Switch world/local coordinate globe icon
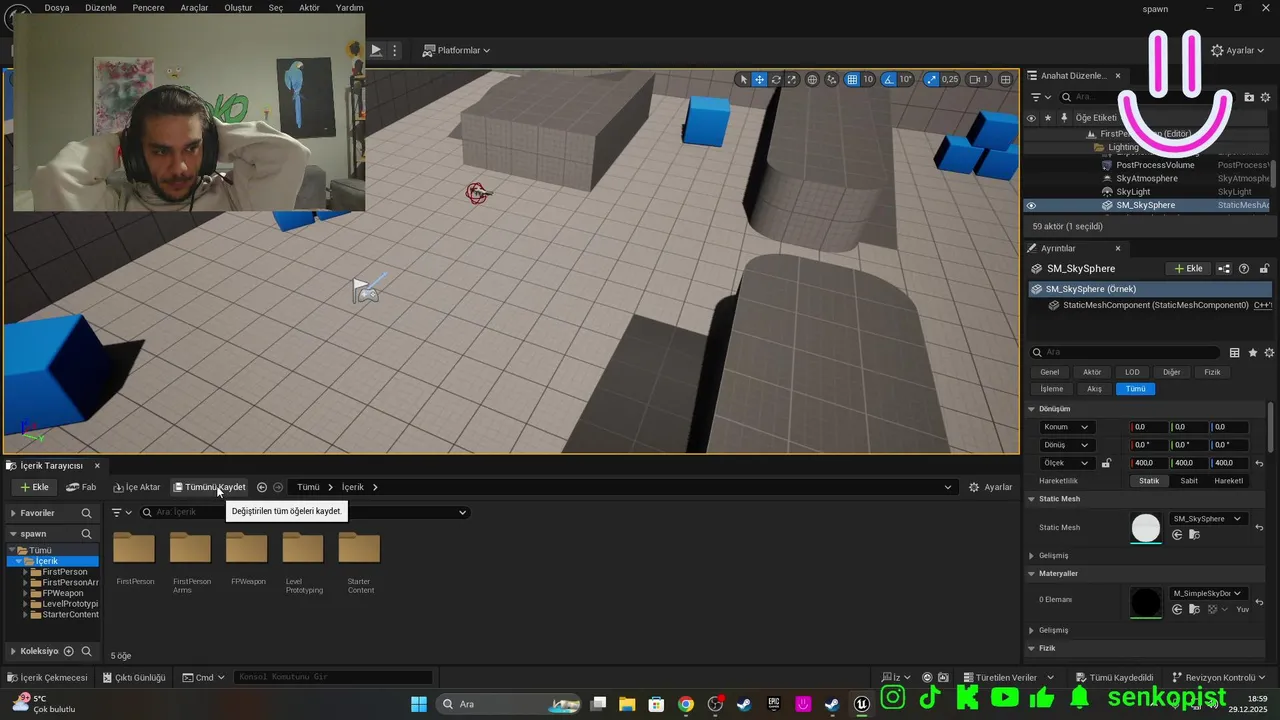The image size is (1280, 720). 812,80
